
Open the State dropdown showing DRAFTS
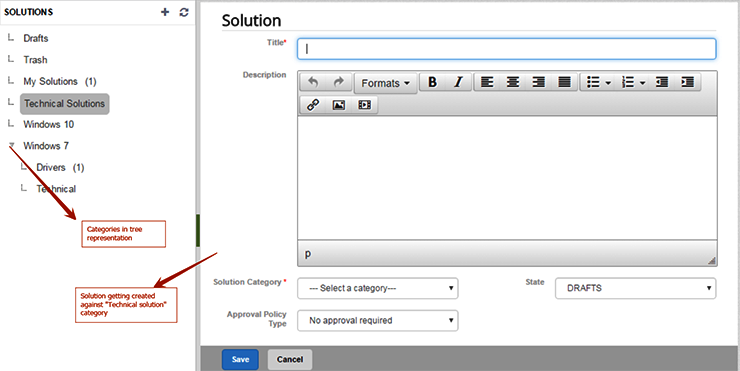coord(635,288)
